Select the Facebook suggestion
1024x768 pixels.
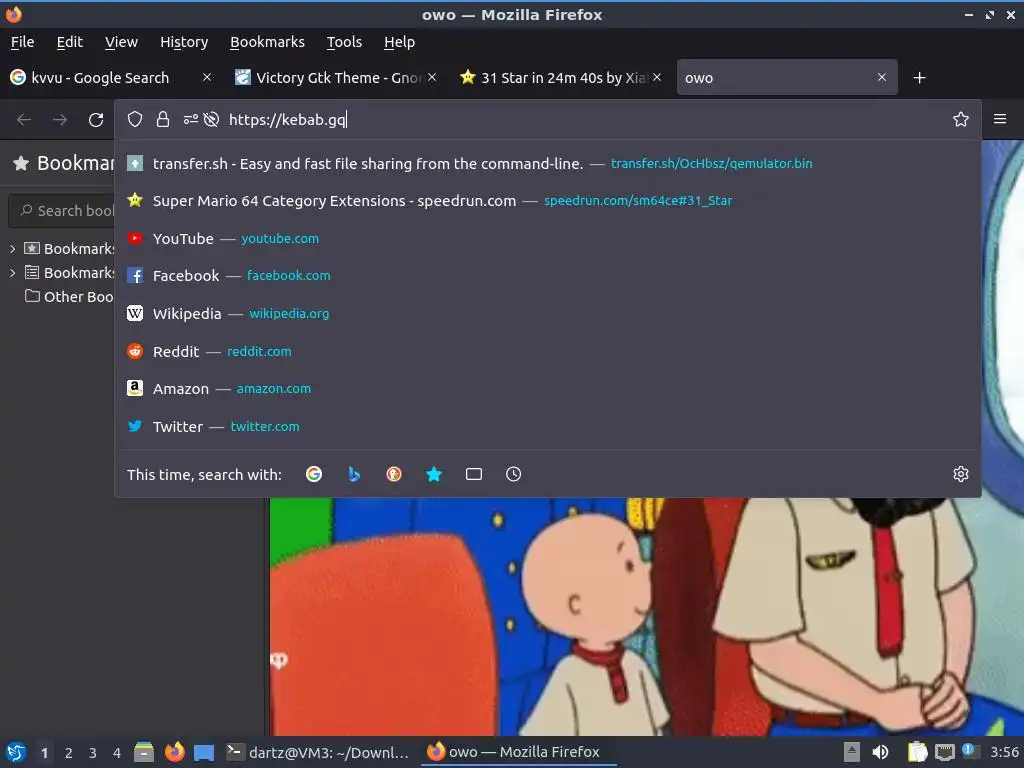point(548,276)
